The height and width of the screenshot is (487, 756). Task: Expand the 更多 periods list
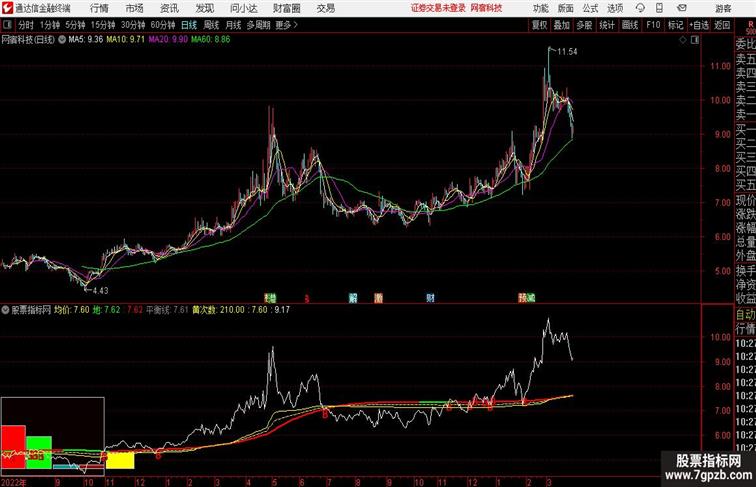pos(286,25)
